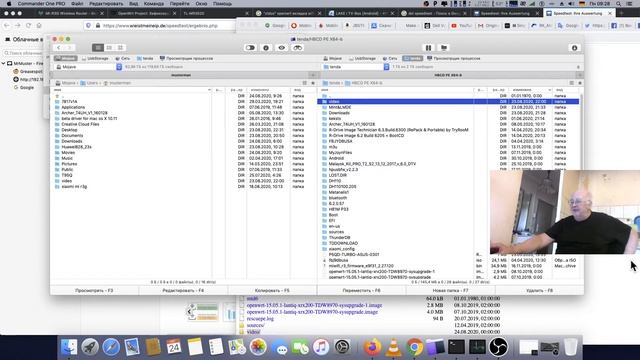Click the queue pause icon in toolbar
Image resolution: width=640 pixels, height=360 pixels.
(x=428, y=48)
